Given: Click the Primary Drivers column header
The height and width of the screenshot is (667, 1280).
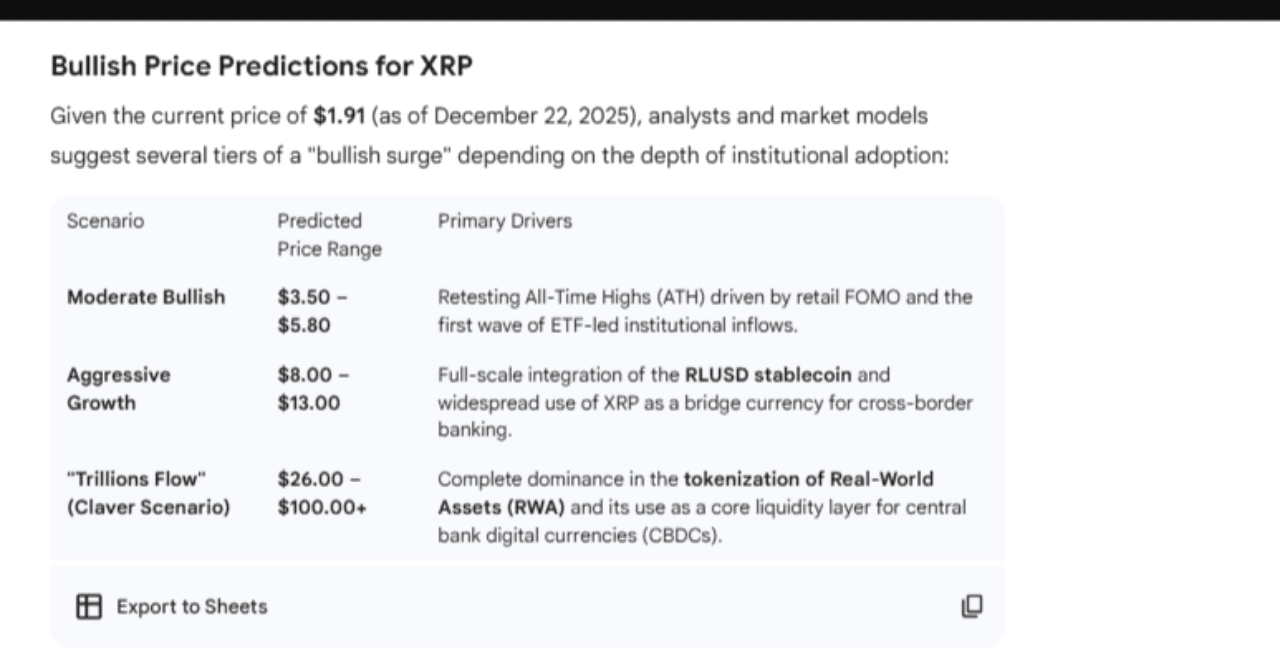Looking at the screenshot, I should (x=504, y=221).
